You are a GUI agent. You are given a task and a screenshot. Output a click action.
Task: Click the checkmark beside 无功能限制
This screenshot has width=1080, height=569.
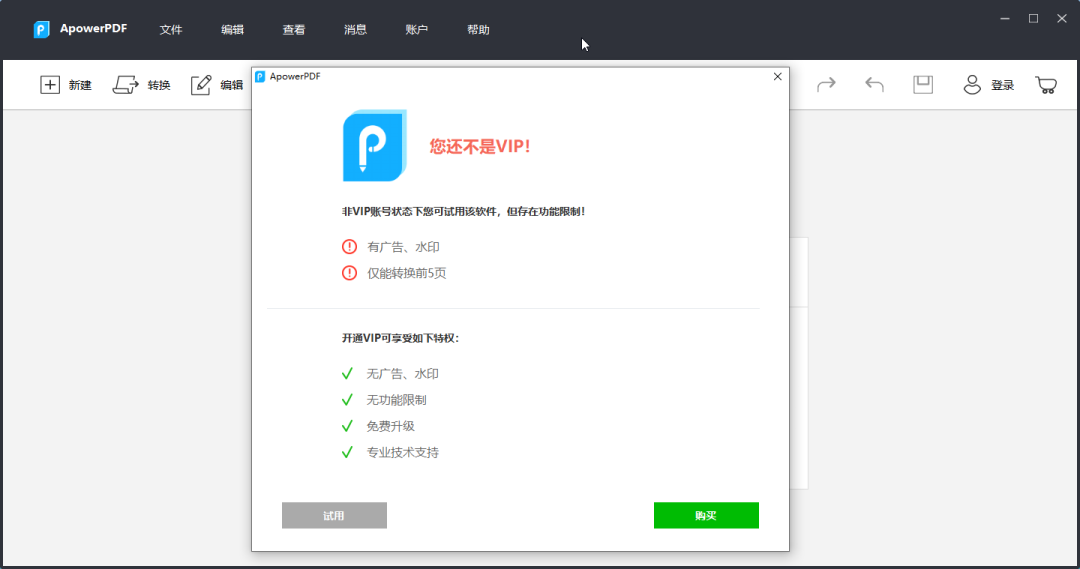[347, 400]
